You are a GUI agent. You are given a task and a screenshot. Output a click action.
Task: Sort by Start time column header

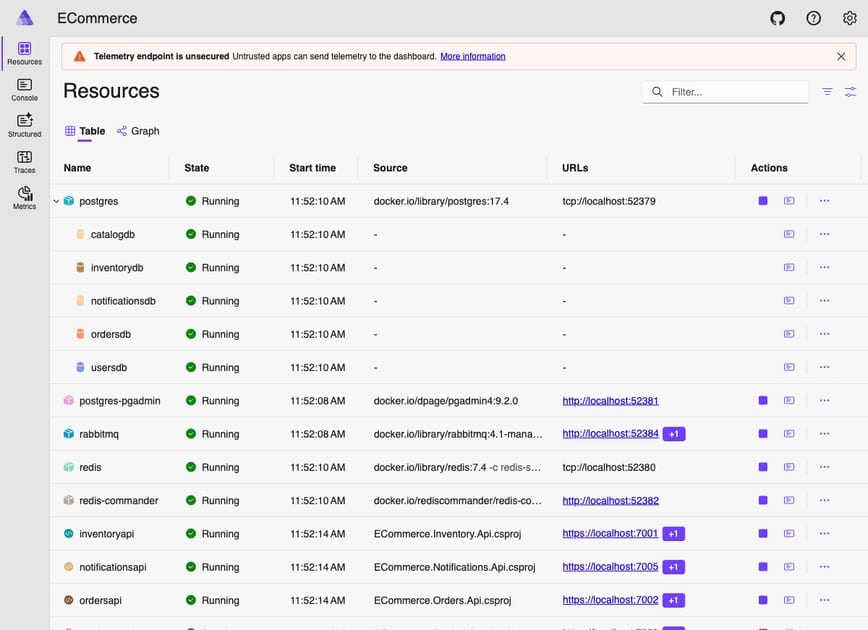[312, 168]
